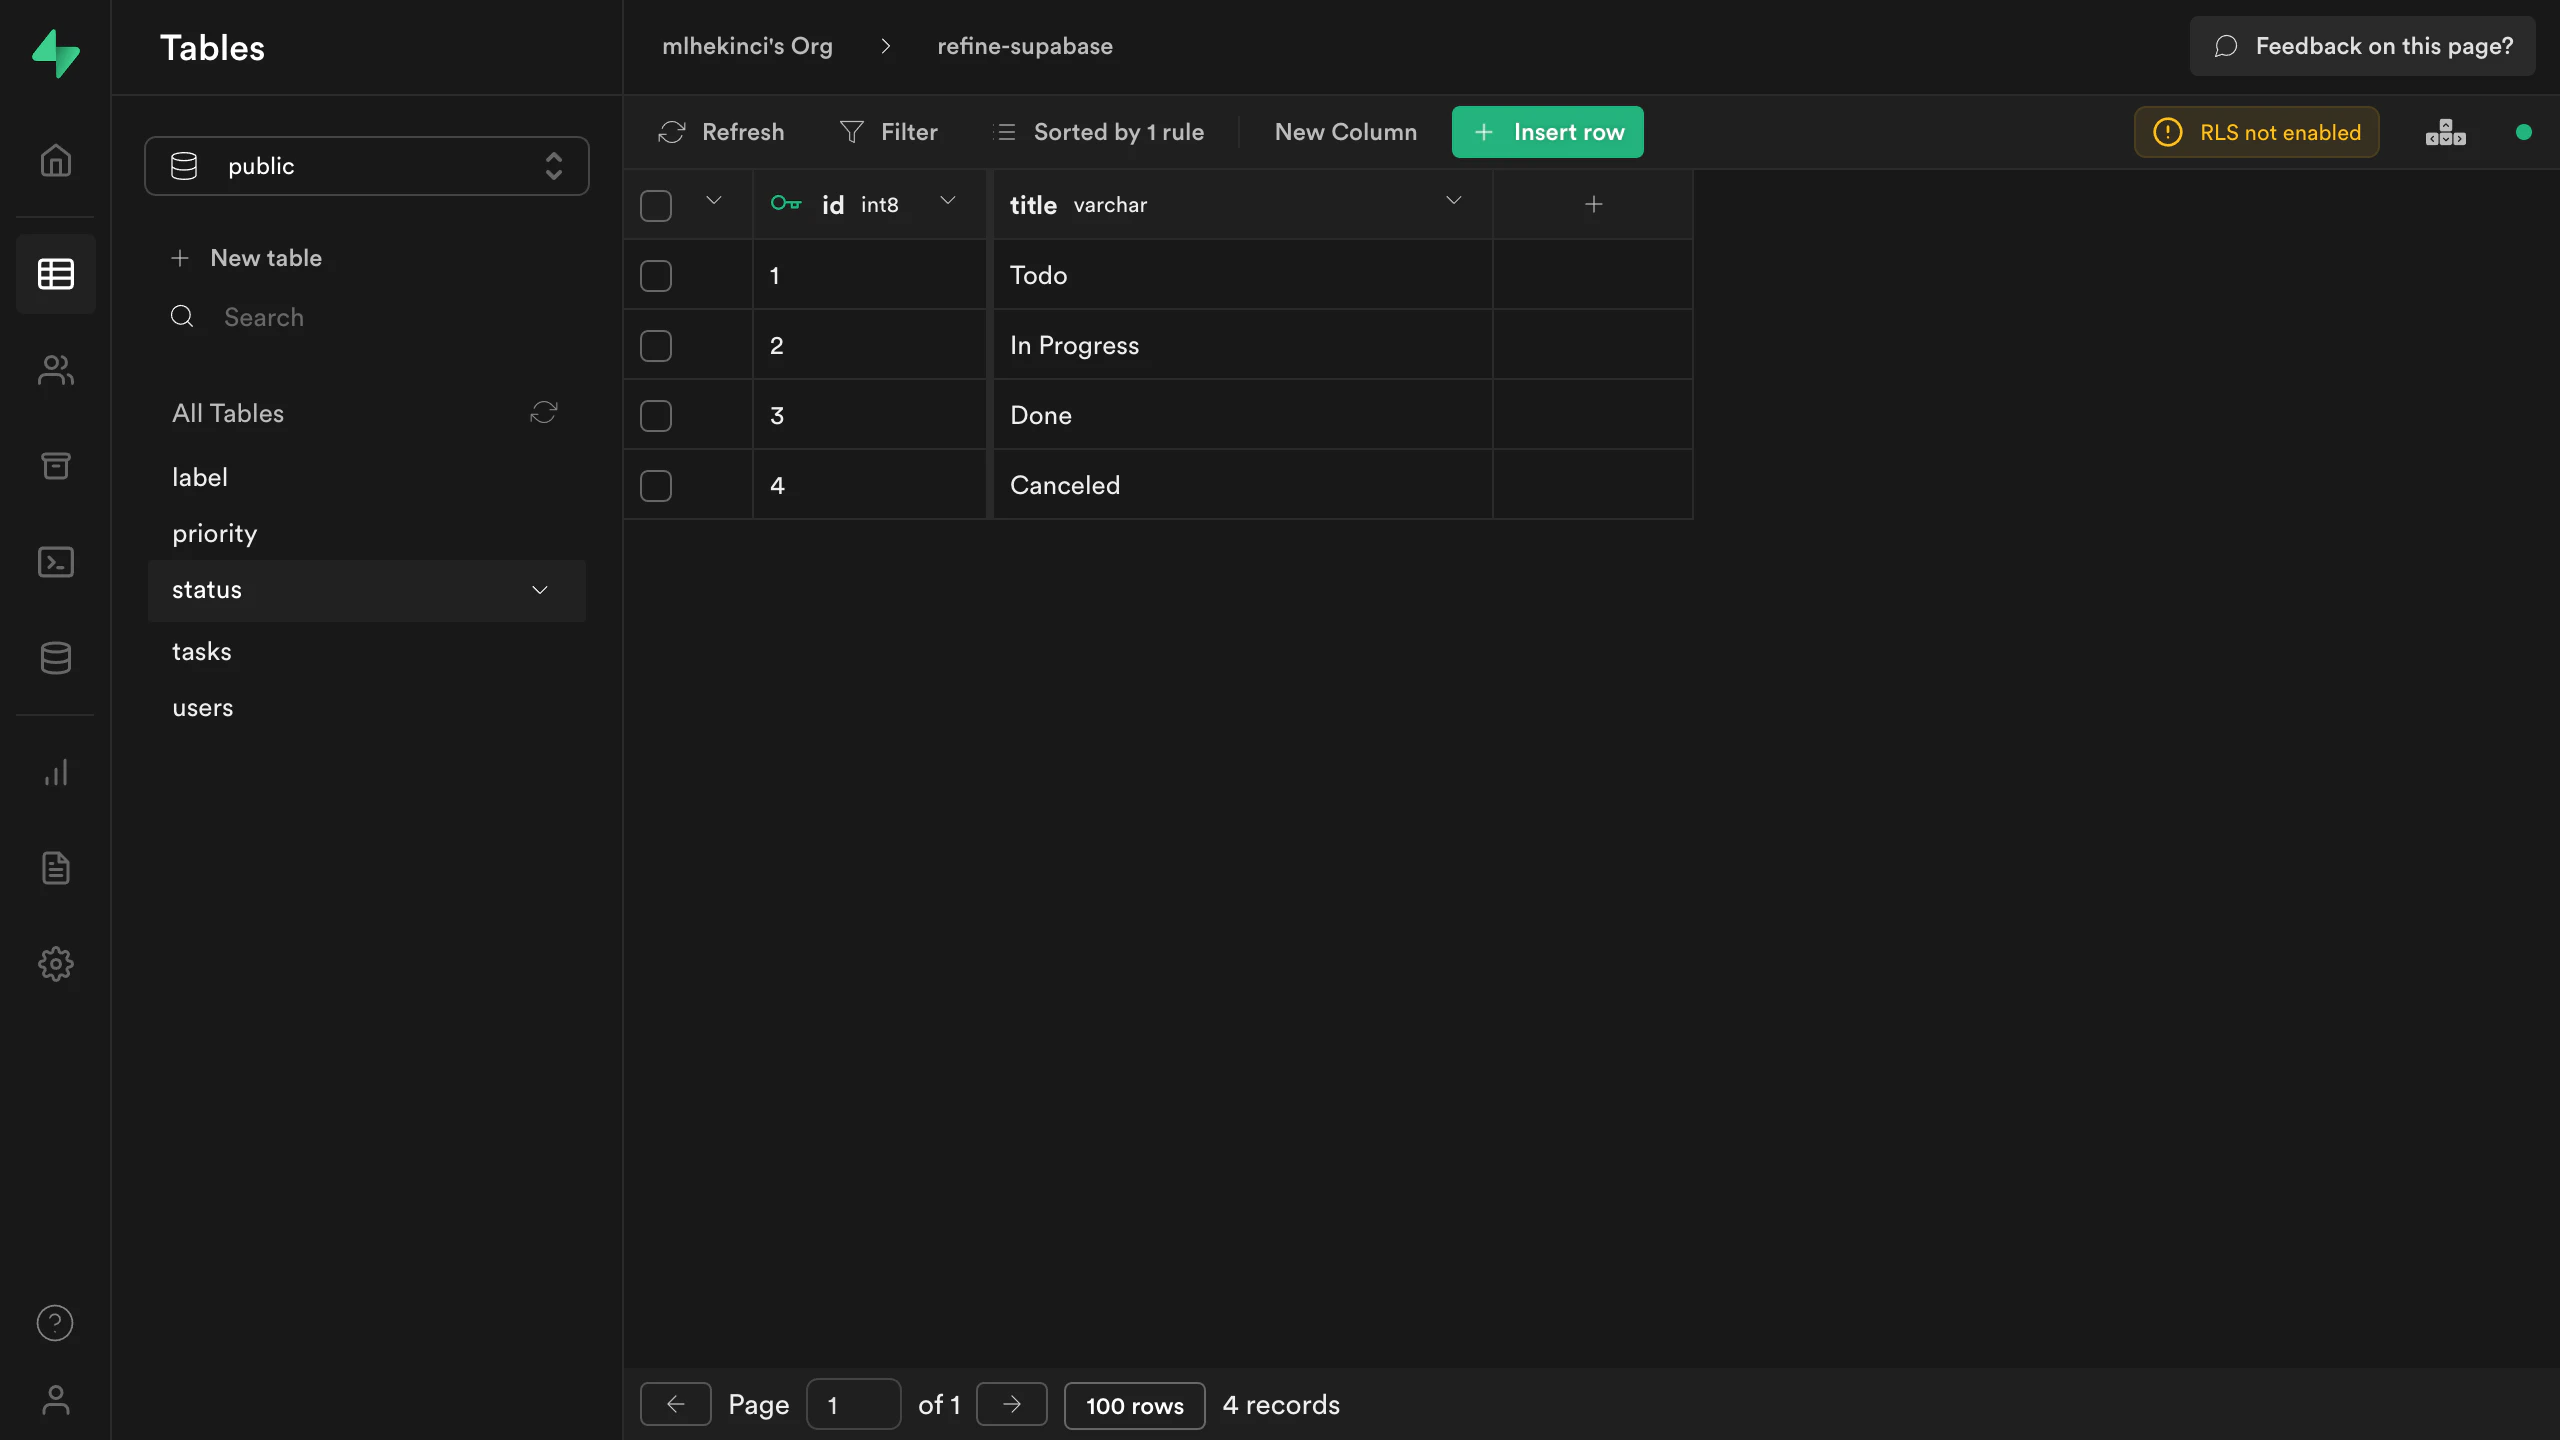Check the Canceled row checkbox
This screenshot has width=2560, height=1440.
(x=656, y=486)
